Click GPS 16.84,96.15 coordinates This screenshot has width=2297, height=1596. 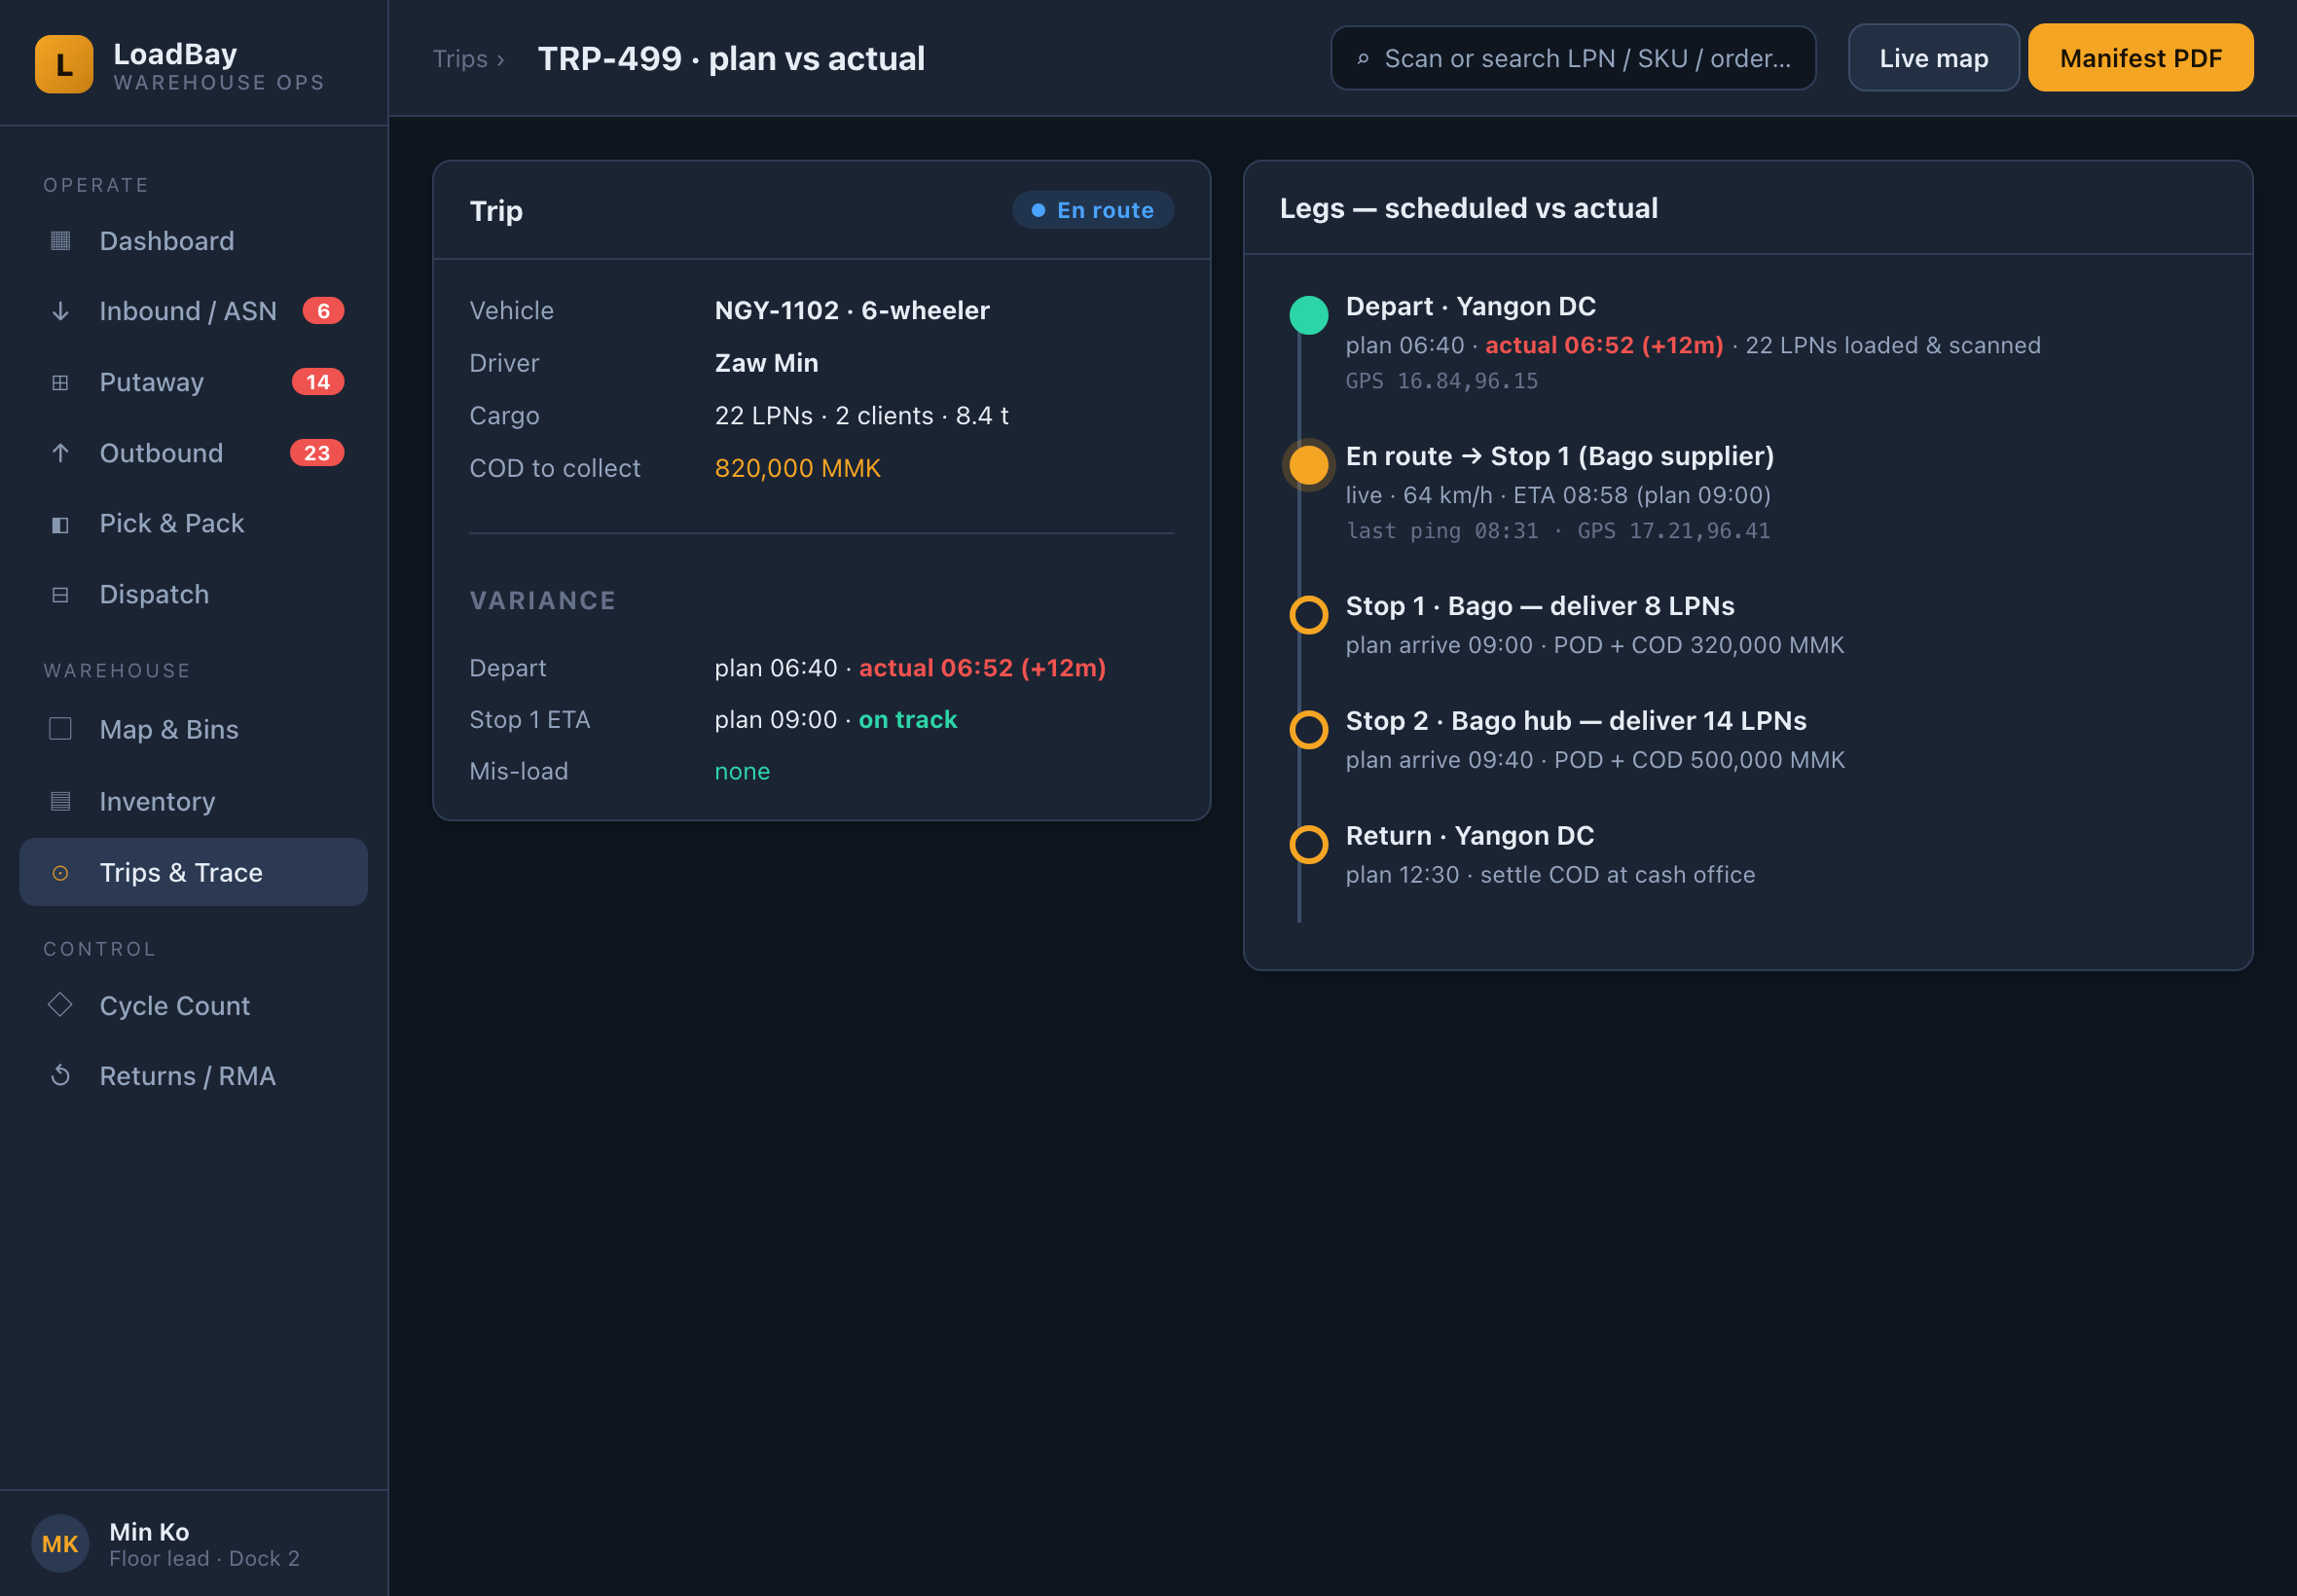coord(1442,381)
